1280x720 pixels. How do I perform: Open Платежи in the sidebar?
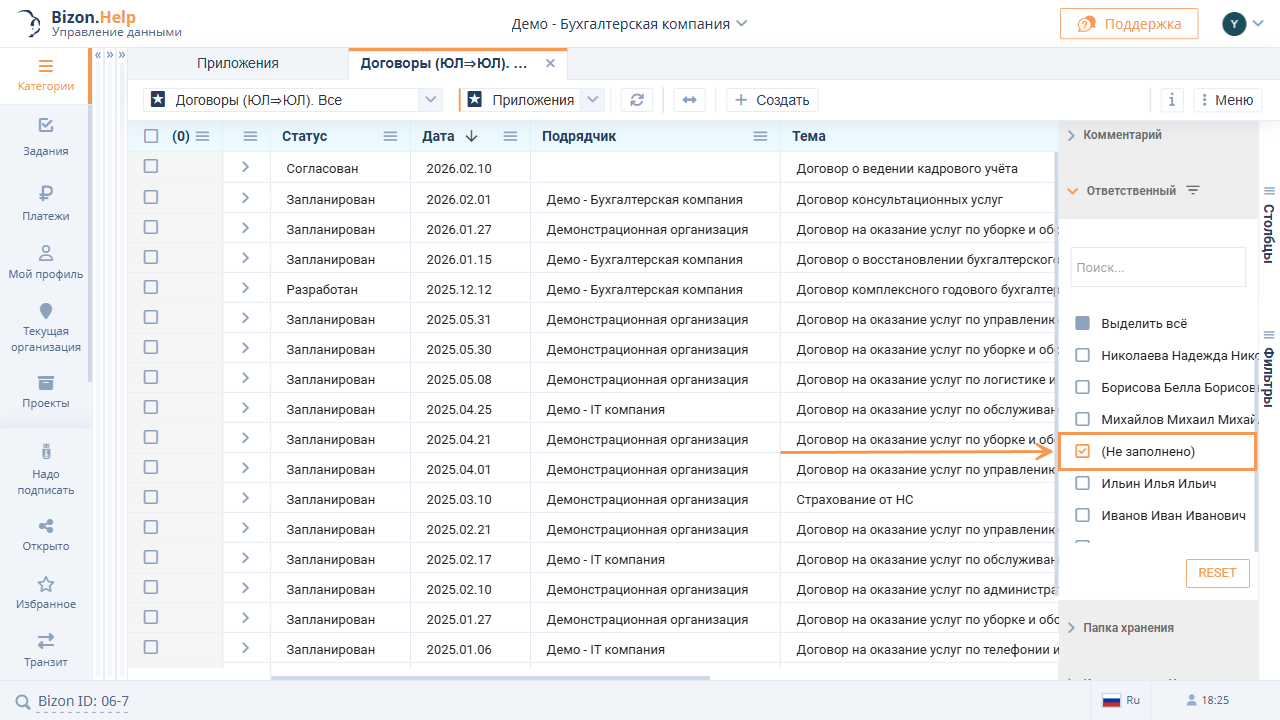tap(45, 203)
